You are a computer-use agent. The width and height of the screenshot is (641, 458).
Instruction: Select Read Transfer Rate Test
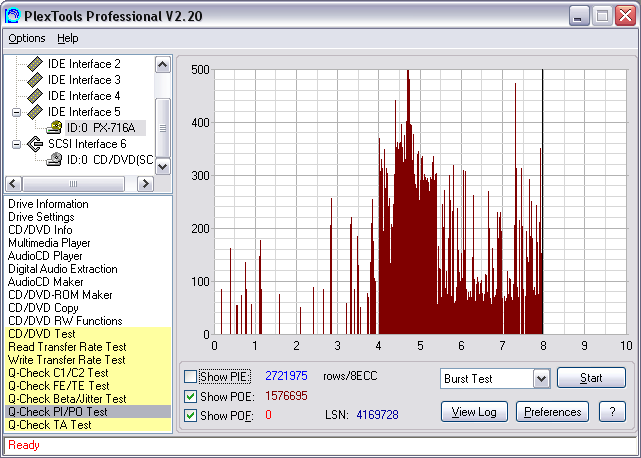(88, 347)
